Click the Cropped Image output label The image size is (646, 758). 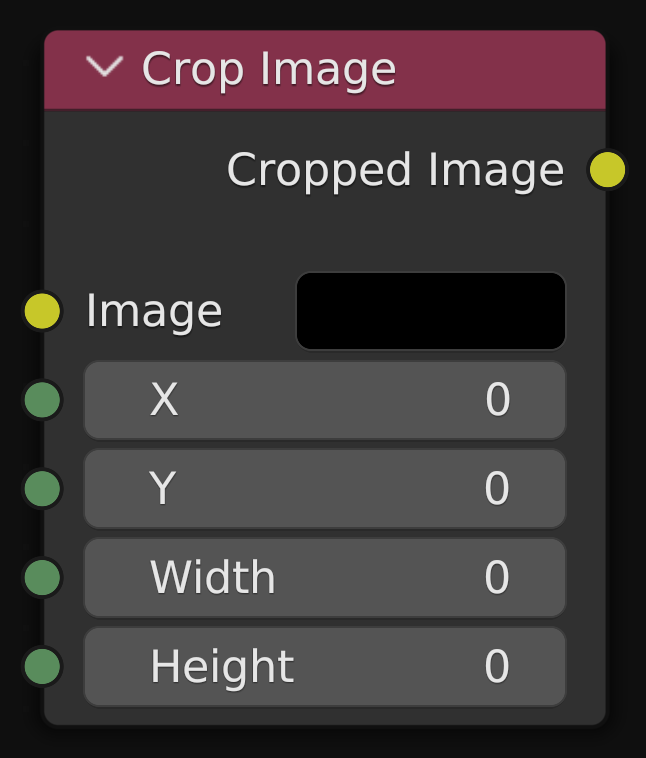click(395, 170)
